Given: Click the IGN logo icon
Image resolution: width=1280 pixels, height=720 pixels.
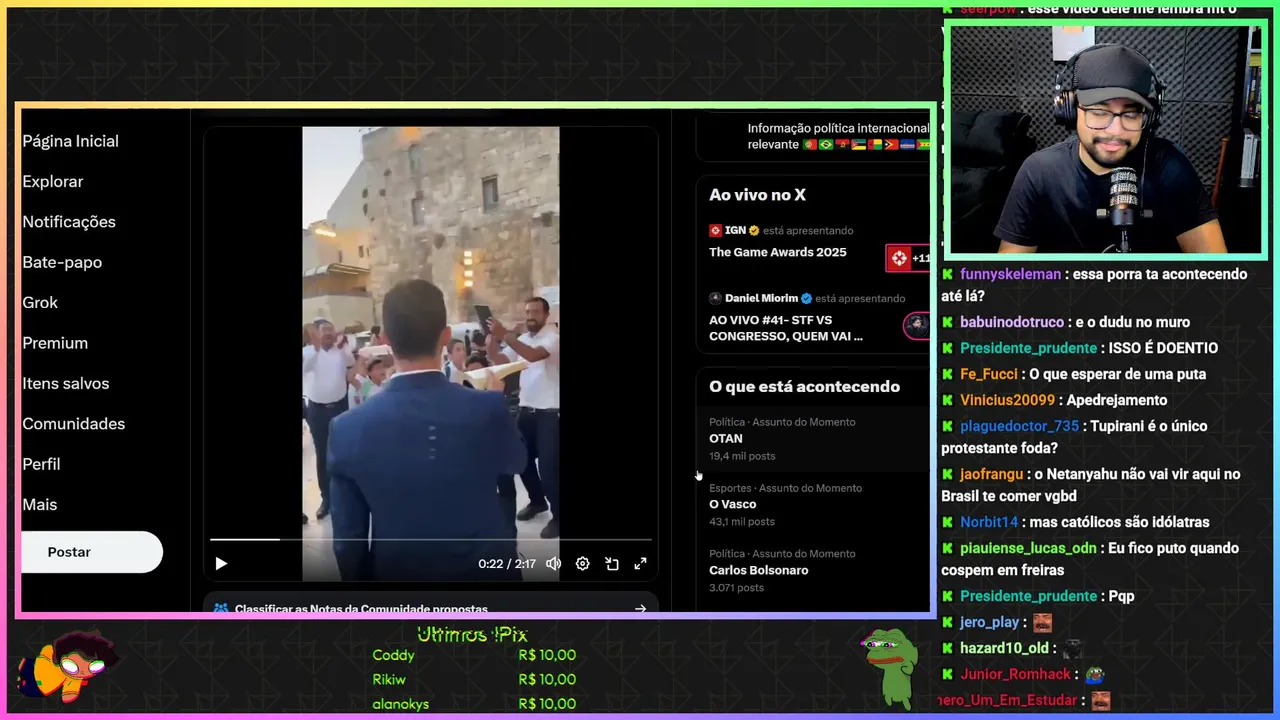Looking at the screenshot, I should pyautogui.click(x=715, y=230).
